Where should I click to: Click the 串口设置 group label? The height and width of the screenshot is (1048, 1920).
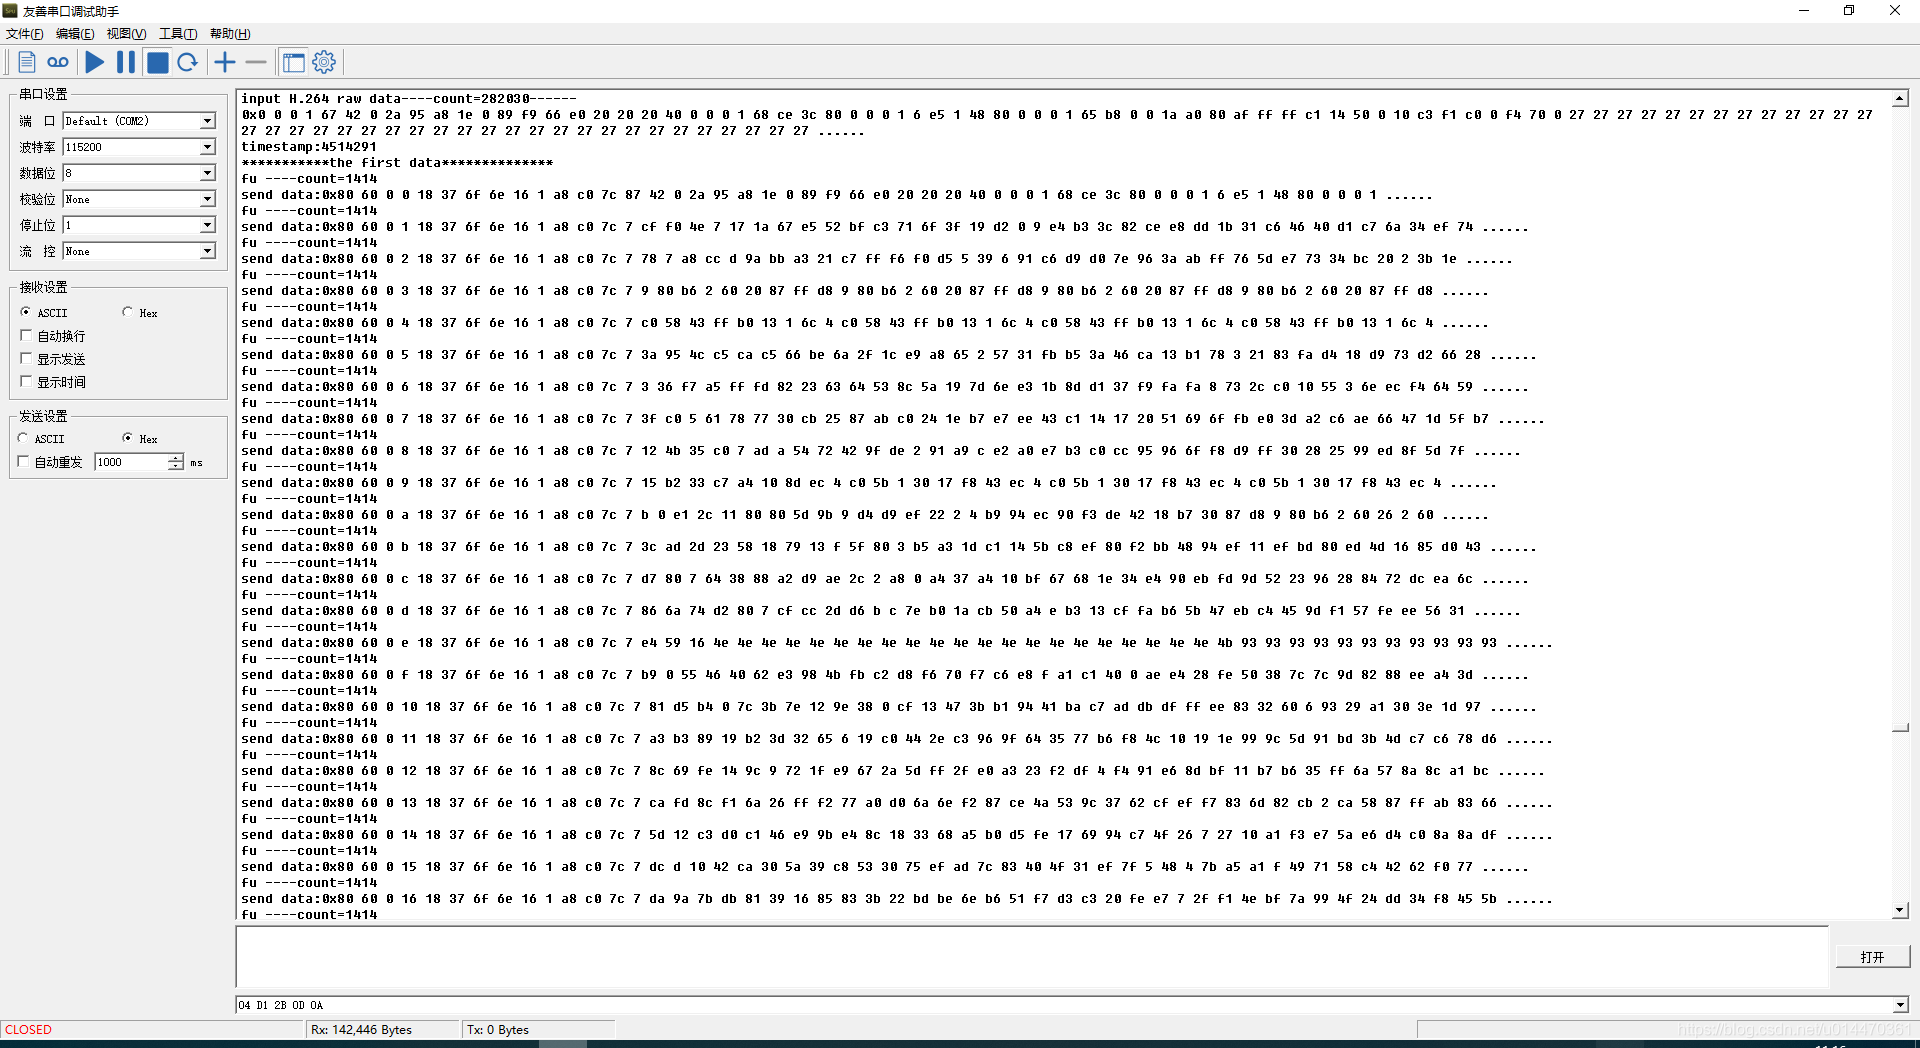point(43,94)
